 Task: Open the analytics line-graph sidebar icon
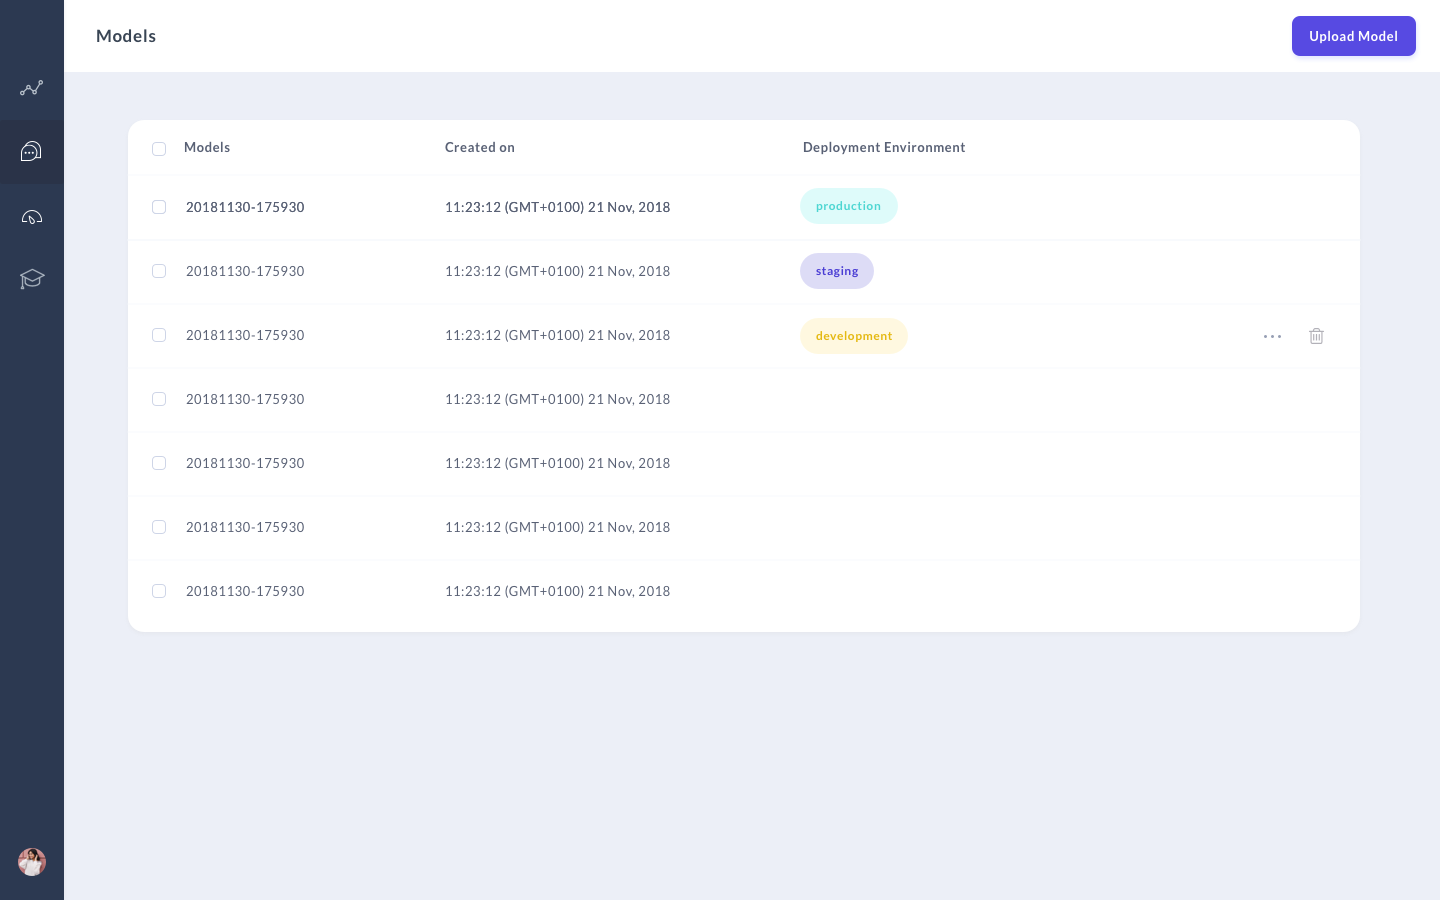tap(31, 88)
